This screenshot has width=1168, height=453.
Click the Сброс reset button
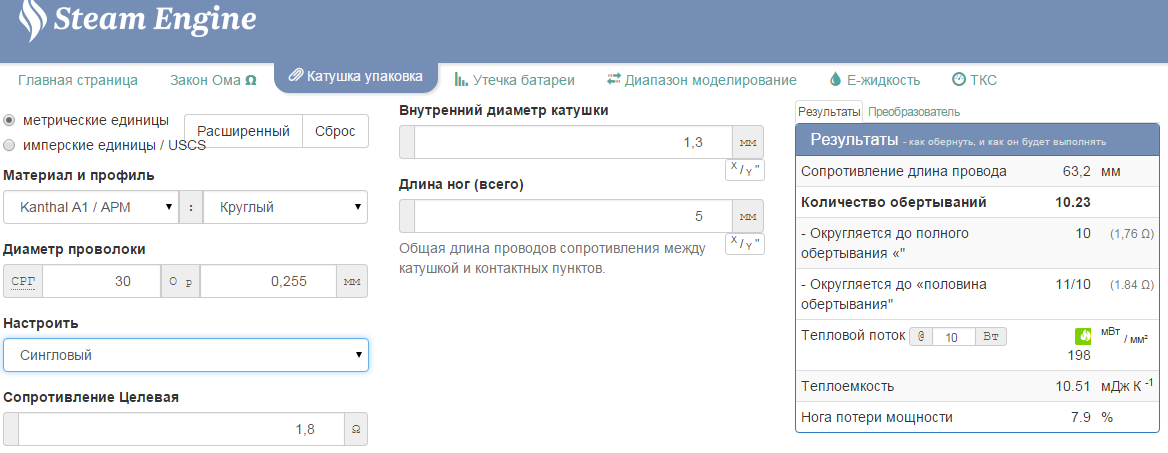click(x=335, y=131)
